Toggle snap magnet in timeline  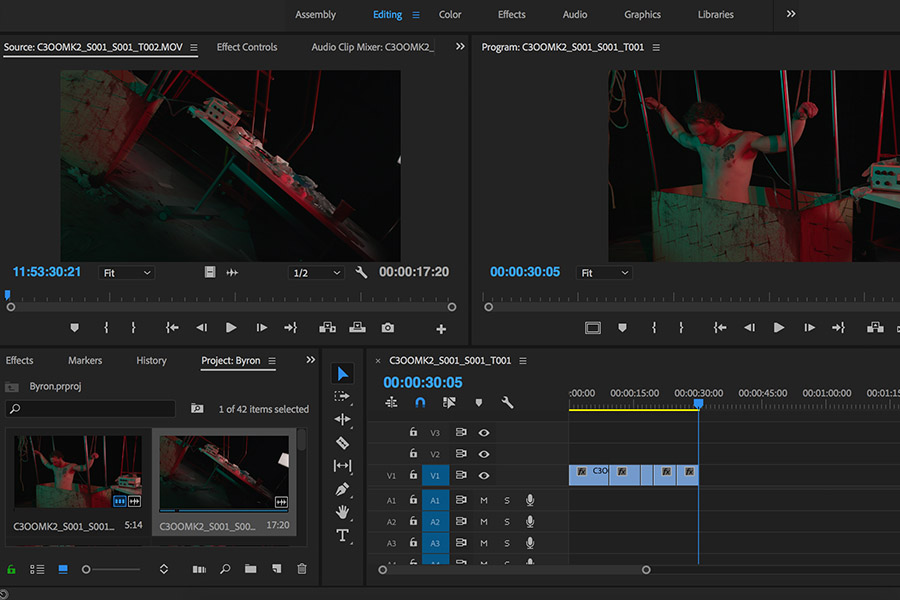pyautogui.click(x=420, y=402)
